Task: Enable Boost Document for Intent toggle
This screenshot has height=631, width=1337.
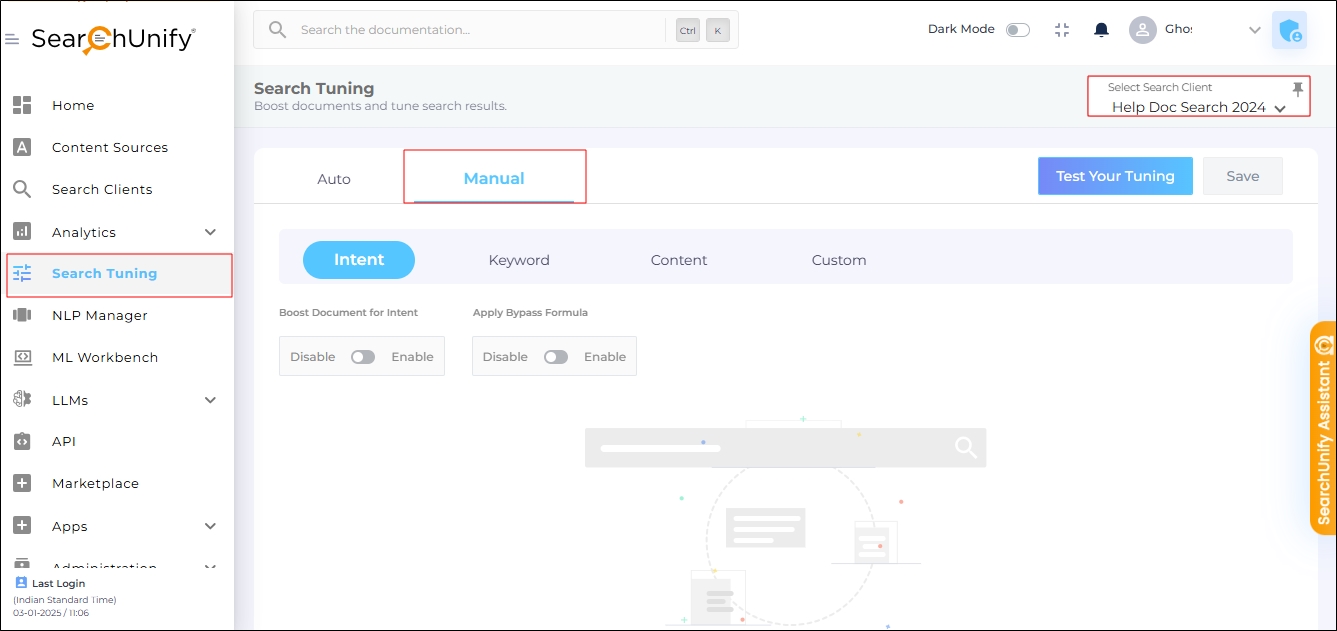Action: [363, 357]
